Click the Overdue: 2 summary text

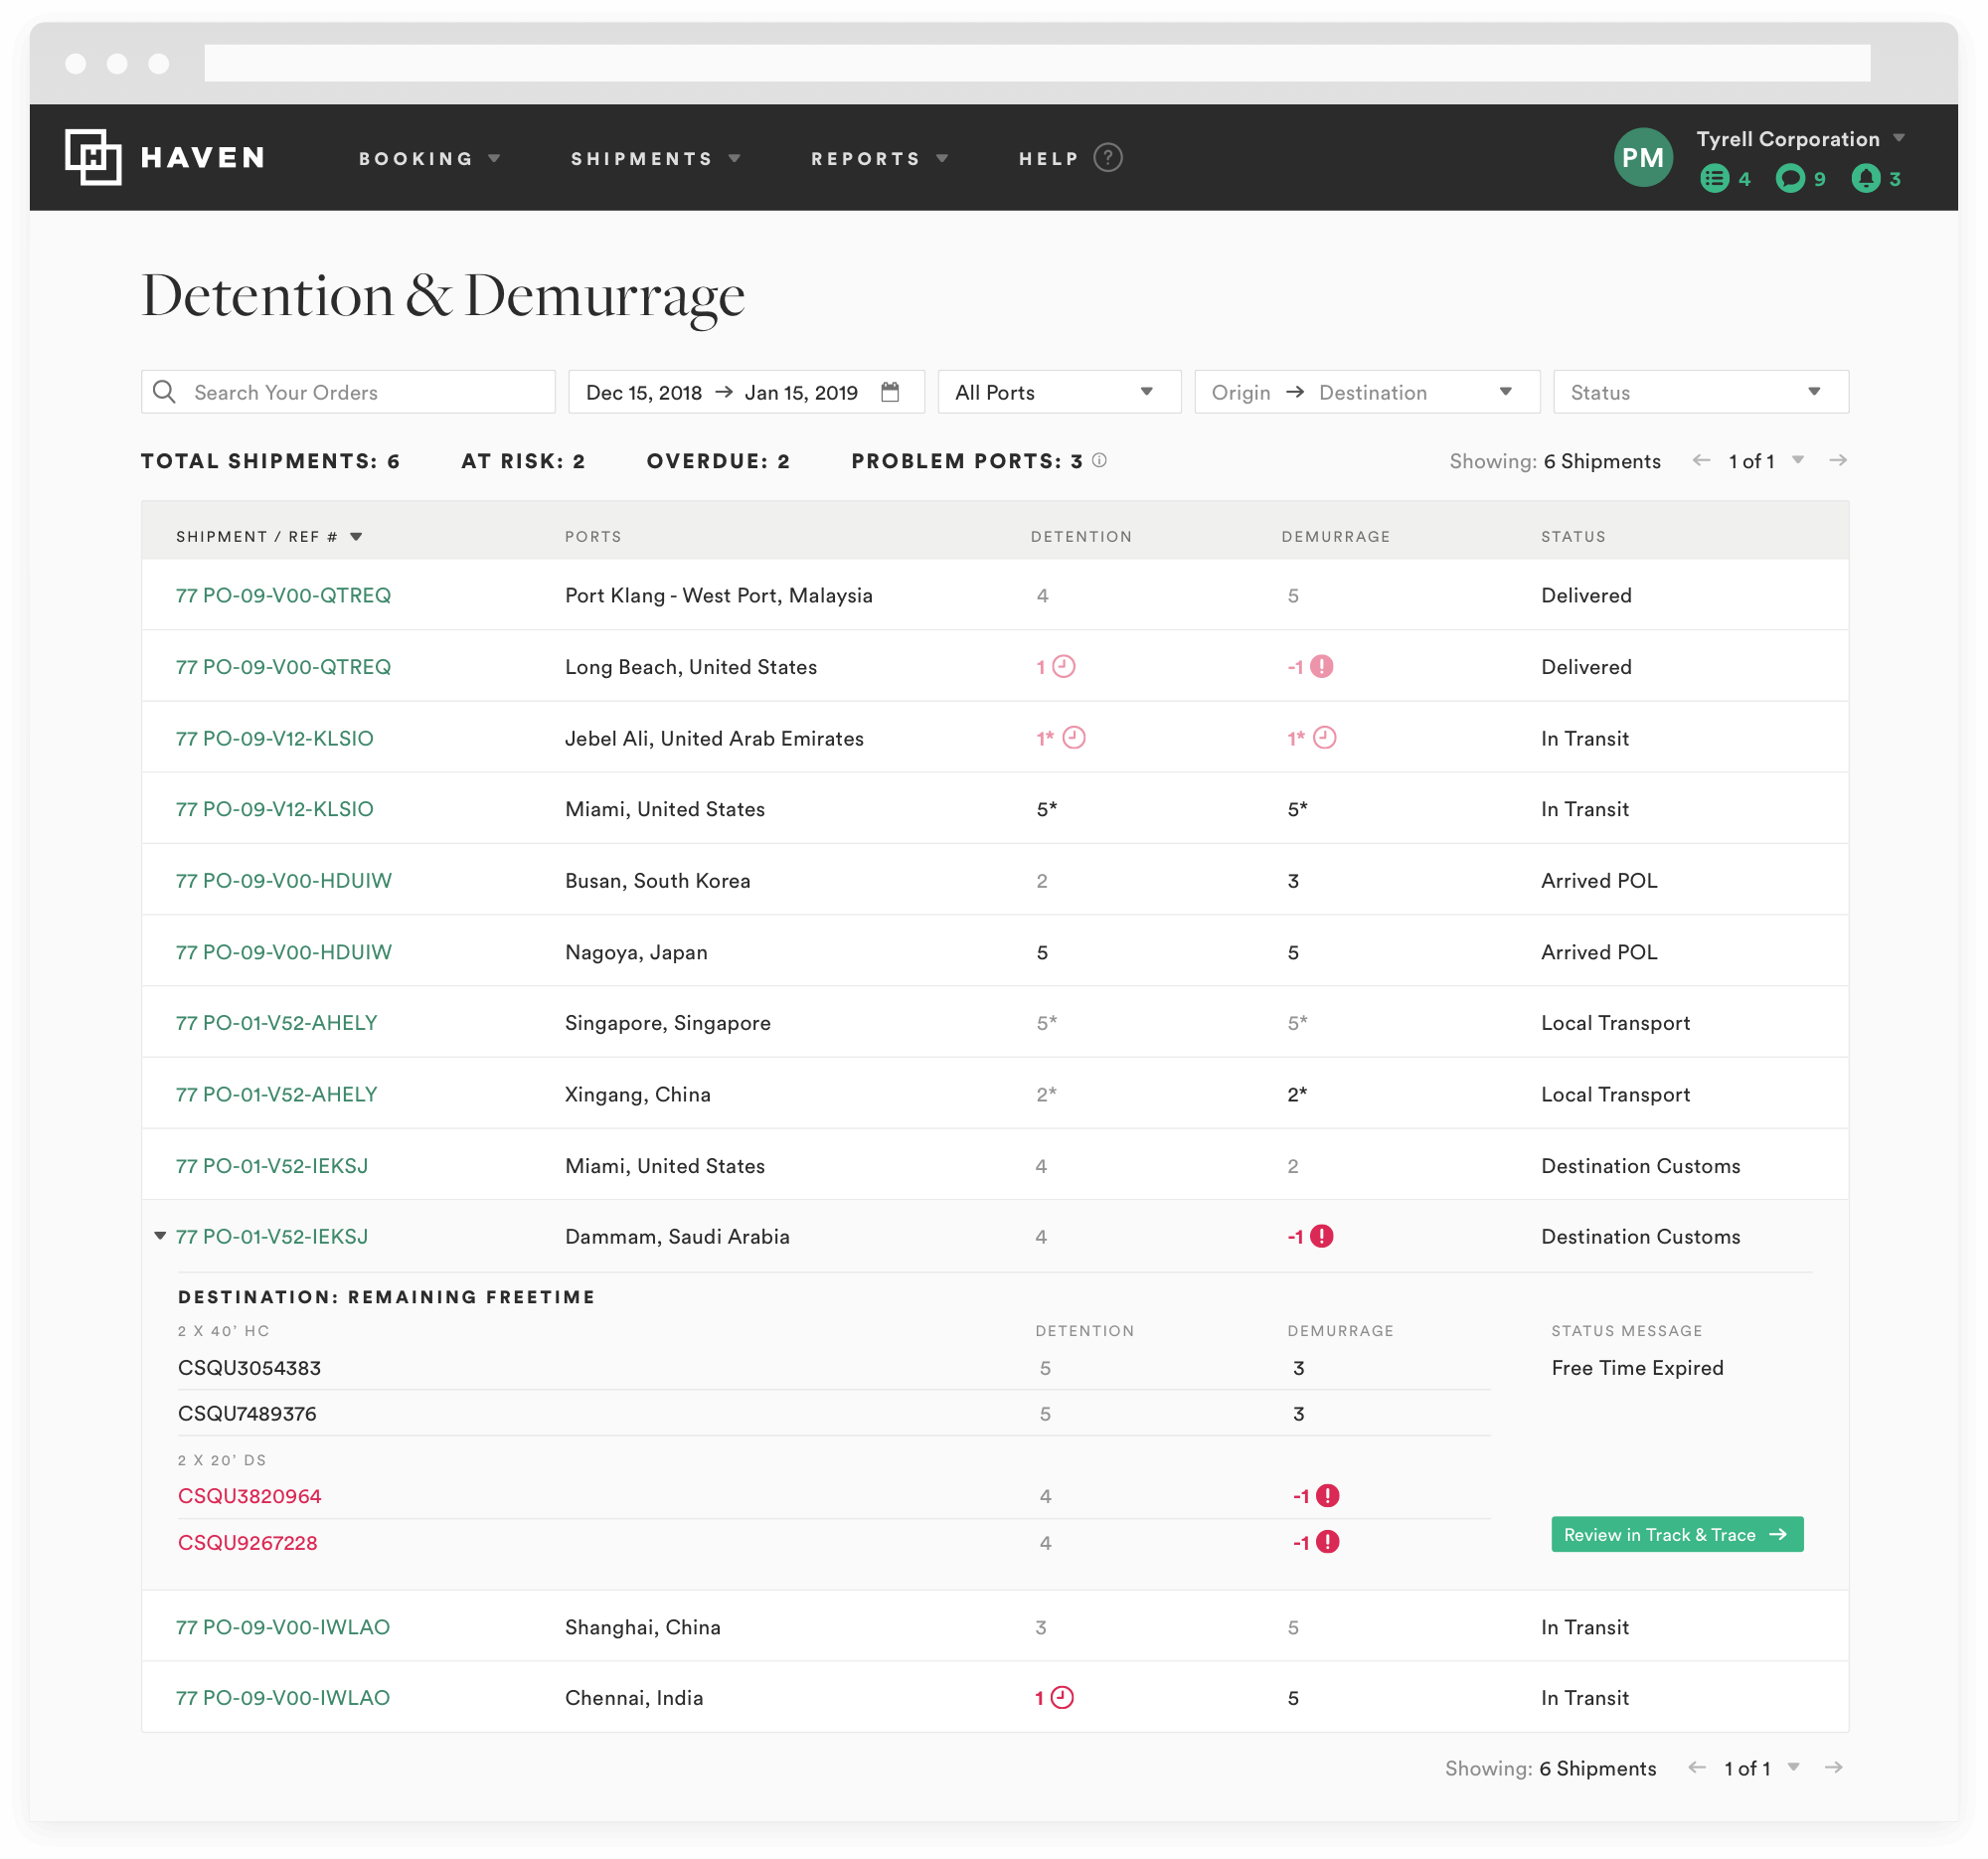pyautogui.click(x=718, y=461)
